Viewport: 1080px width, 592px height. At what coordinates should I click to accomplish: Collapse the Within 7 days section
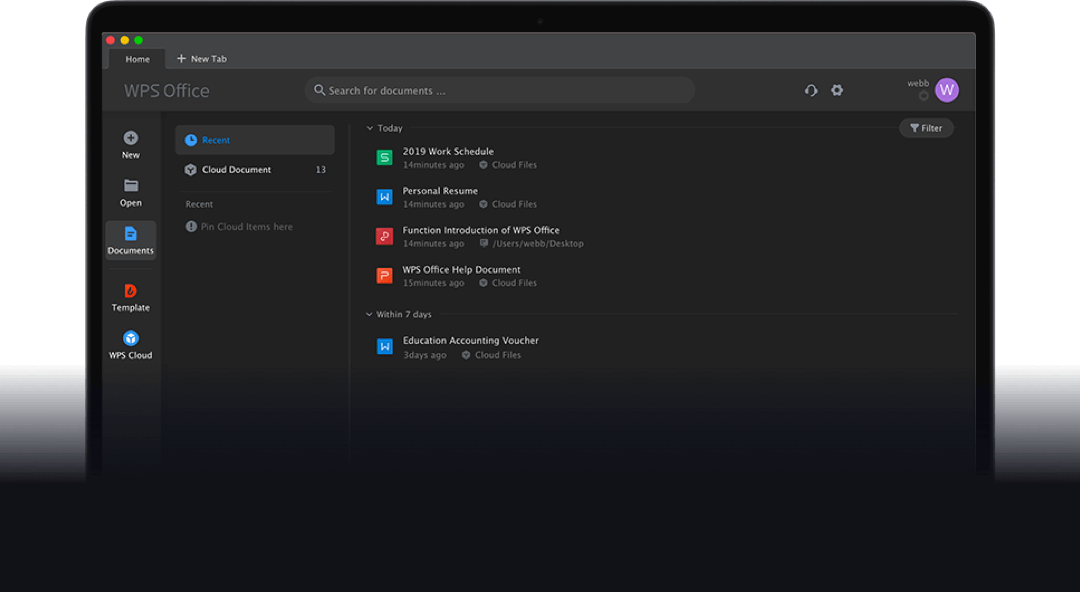(x=370, y=315)
